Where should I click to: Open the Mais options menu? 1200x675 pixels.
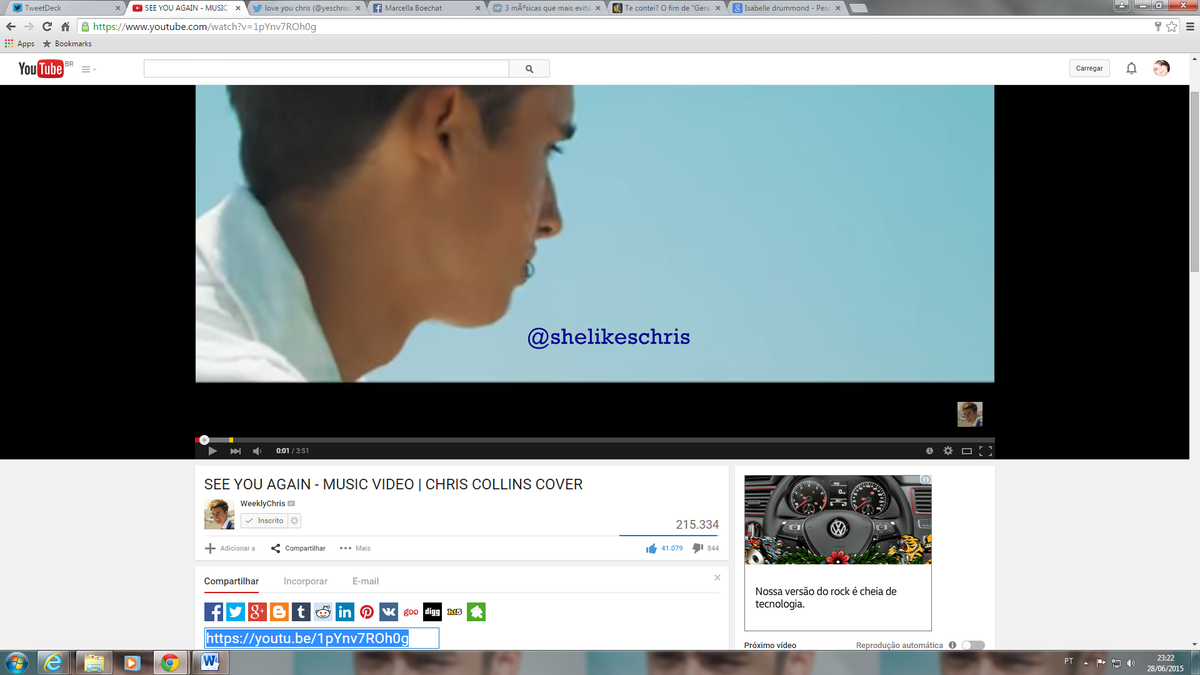coord(355,548)
